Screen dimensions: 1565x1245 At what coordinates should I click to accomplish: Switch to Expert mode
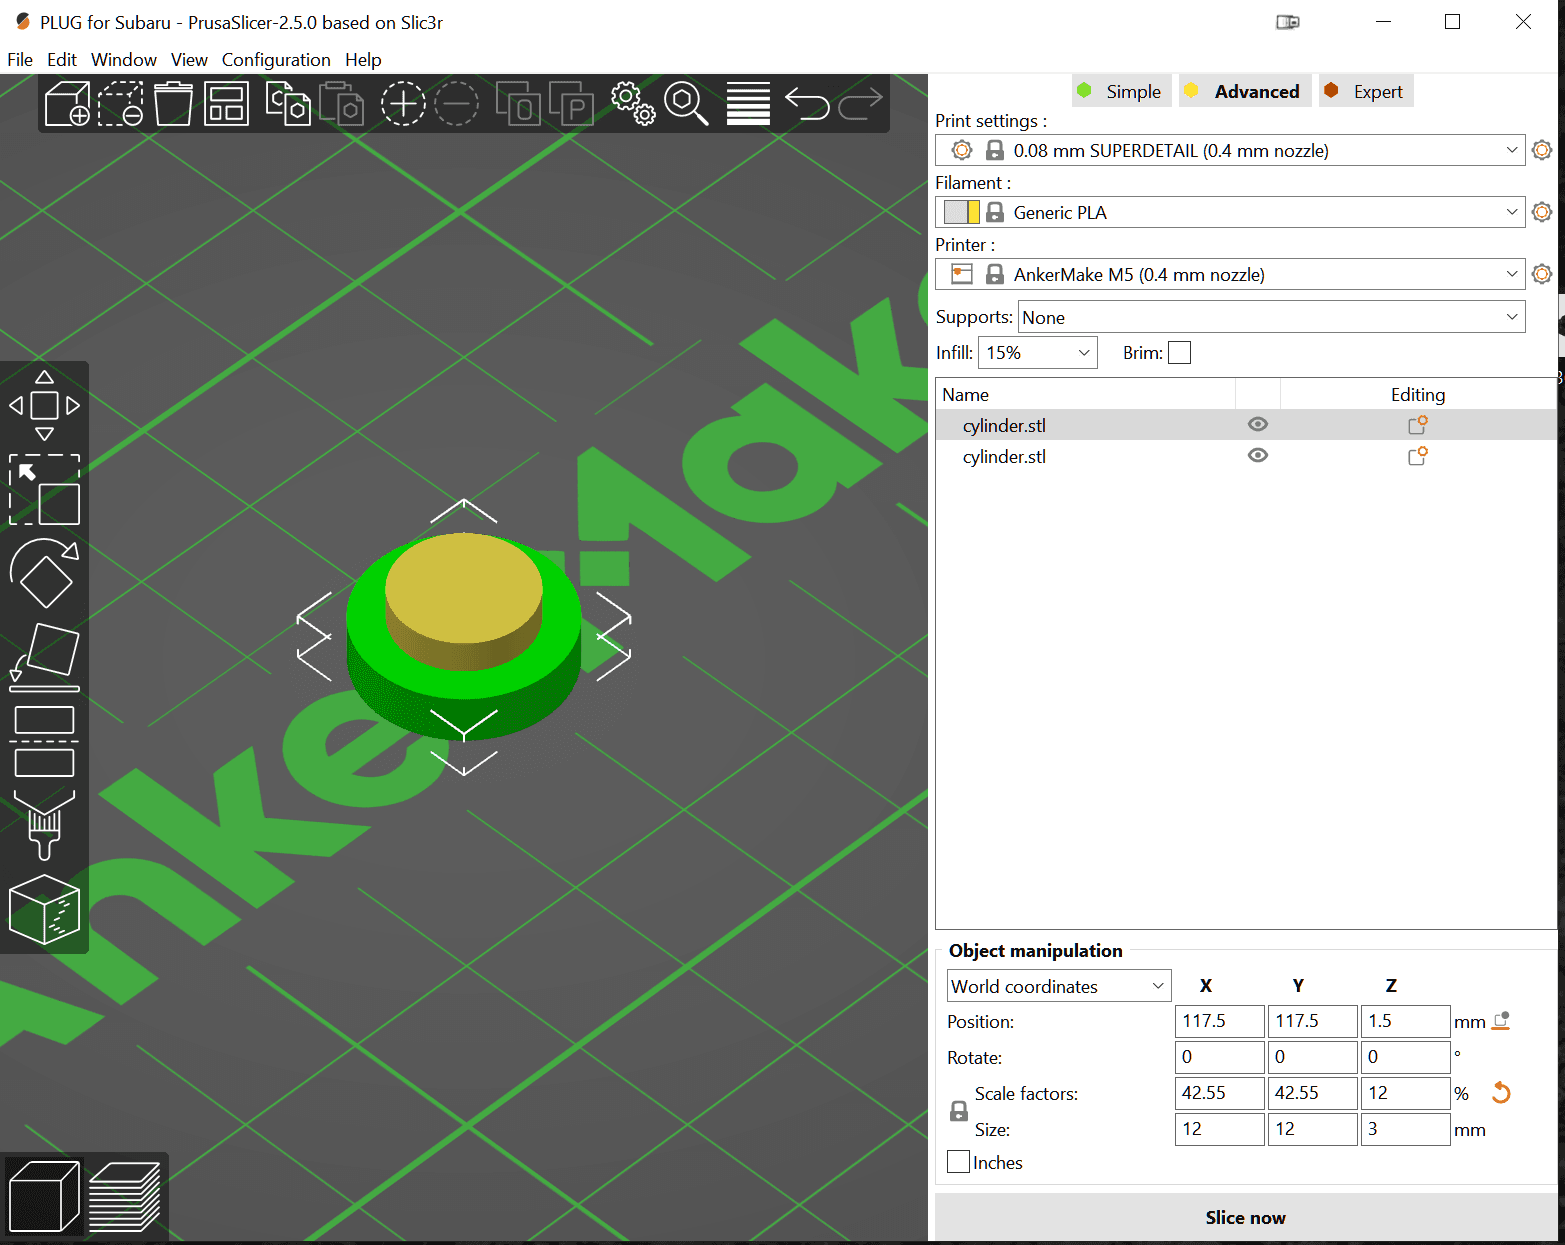1366,91
